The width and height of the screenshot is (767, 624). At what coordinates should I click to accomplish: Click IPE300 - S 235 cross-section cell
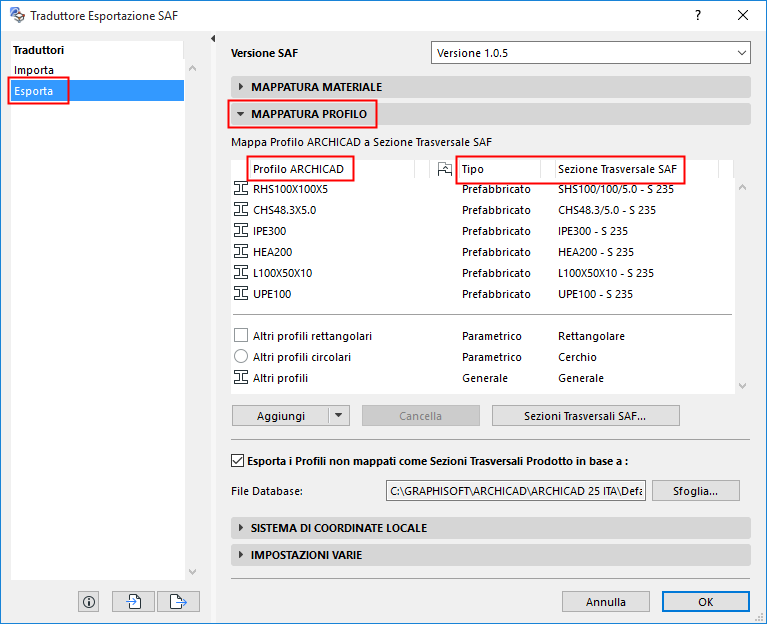(x=593, y=231)
